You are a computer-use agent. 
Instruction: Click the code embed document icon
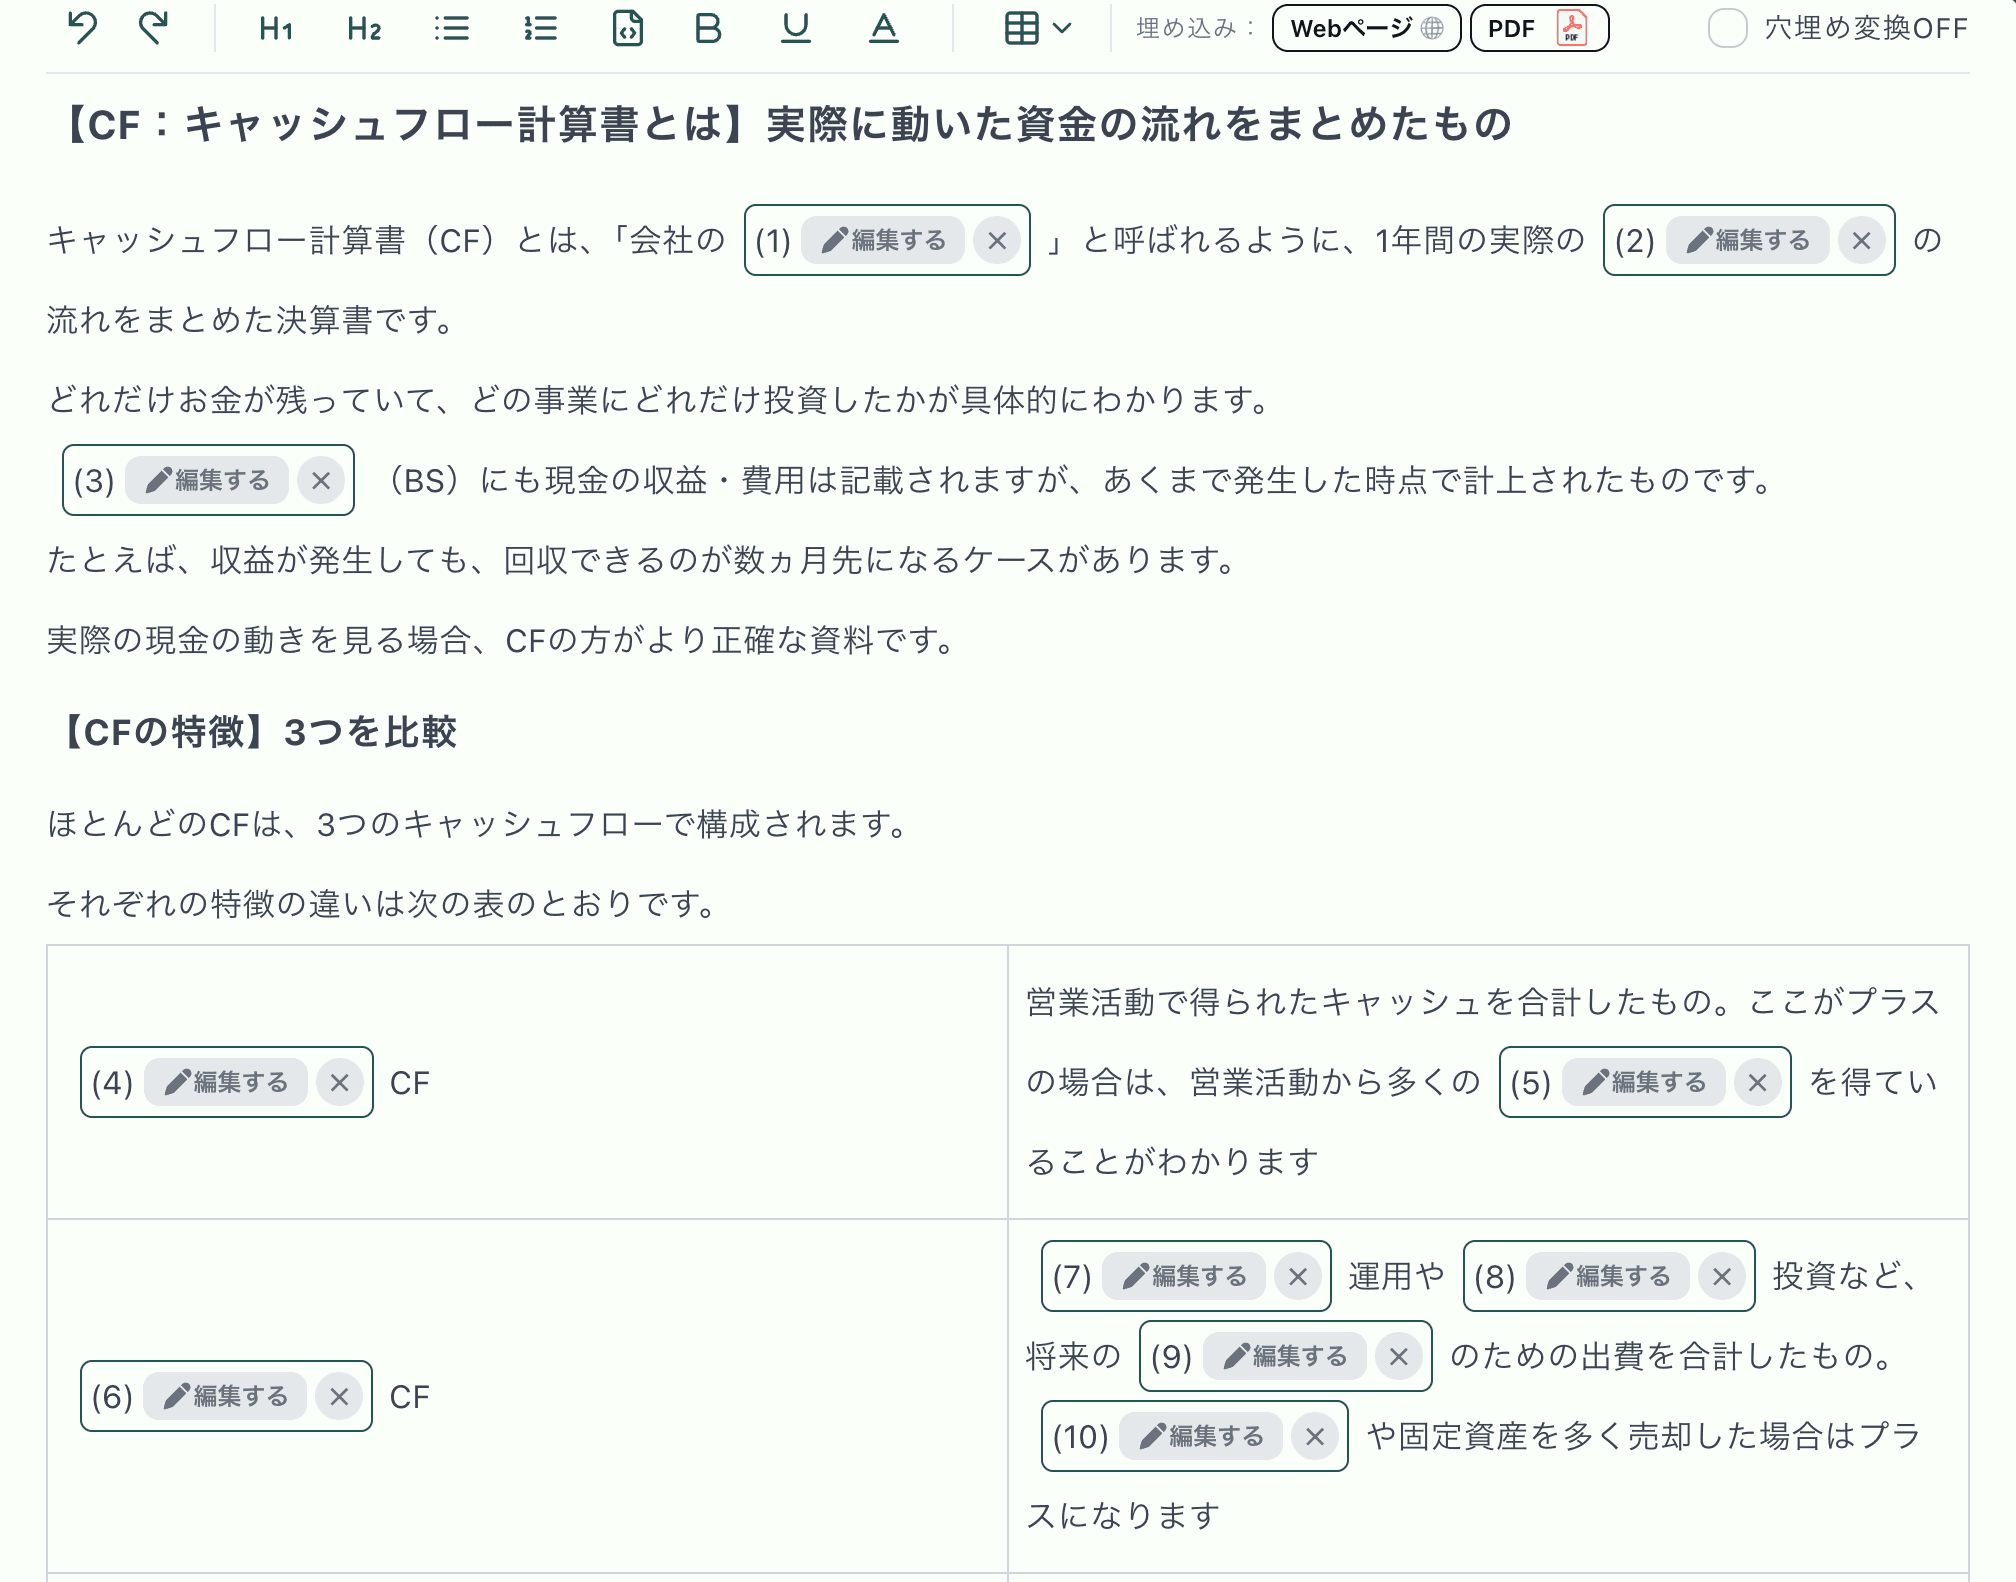click(627, 29)
